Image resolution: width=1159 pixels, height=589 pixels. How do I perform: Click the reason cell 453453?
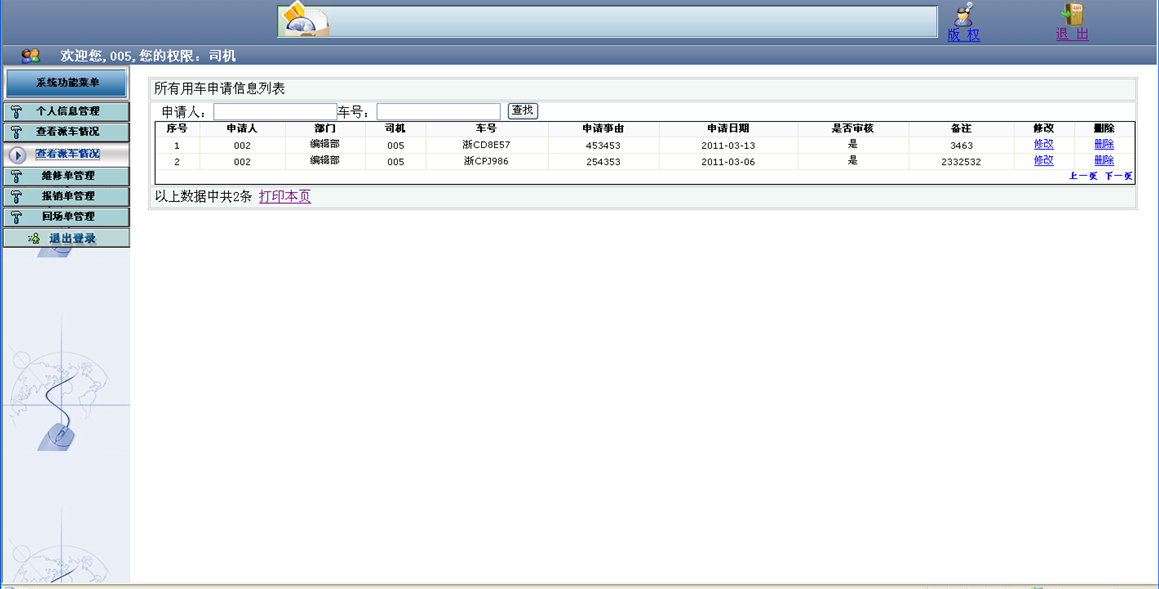[602, 146]
